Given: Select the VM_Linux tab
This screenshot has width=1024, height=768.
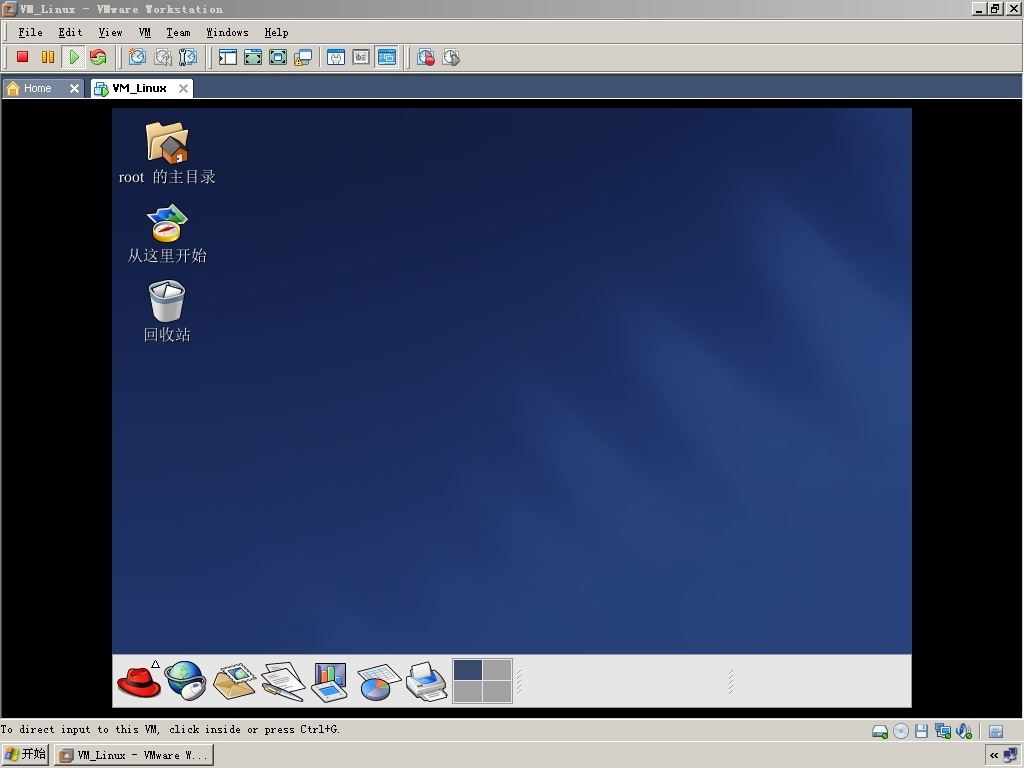Looking at the screenshot, I should coord(139,88).
